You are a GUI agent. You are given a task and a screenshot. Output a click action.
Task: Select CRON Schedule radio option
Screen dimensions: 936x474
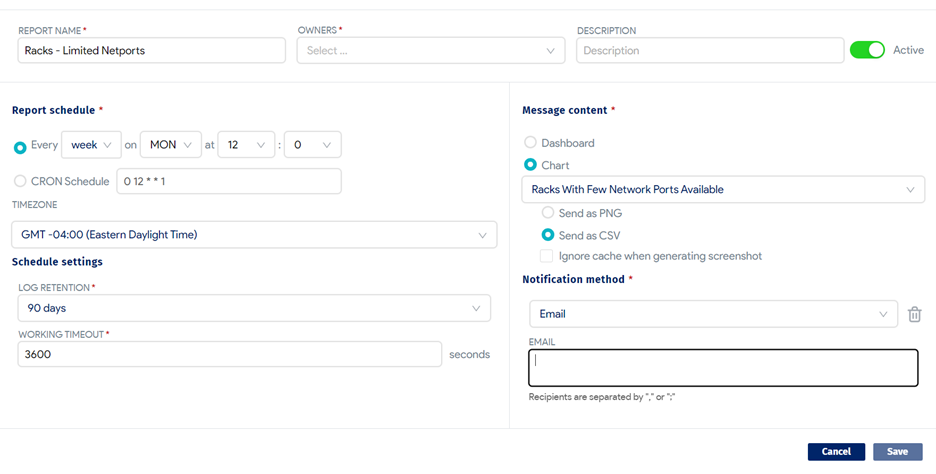coord(20,181)
